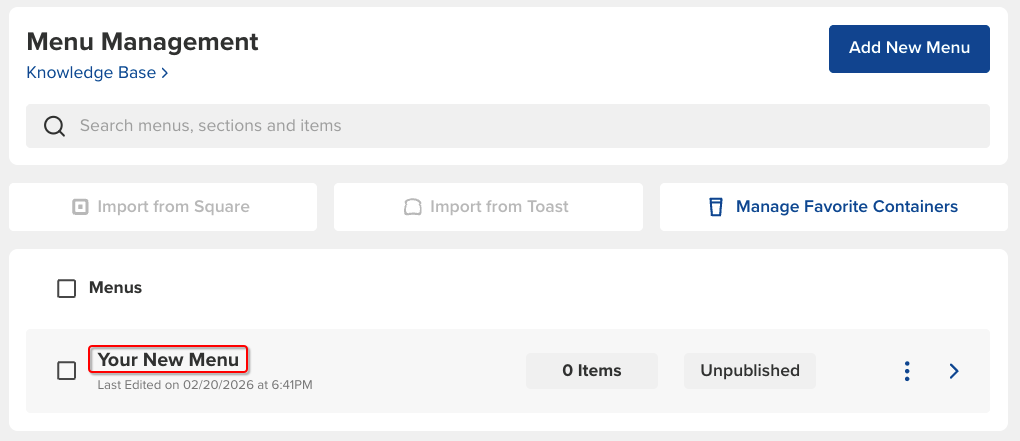Click the Toast bread icon
This screenshot has height=441, width=1020.
tap(412, 207)
